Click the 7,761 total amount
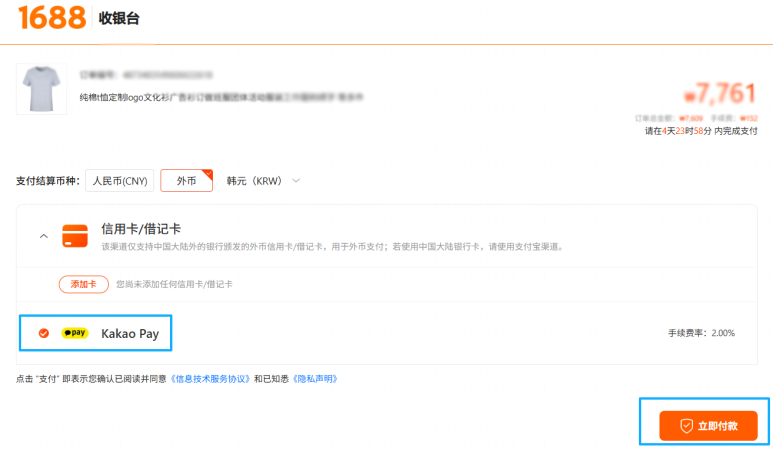The image size is (773, 459). pos(720,93)
